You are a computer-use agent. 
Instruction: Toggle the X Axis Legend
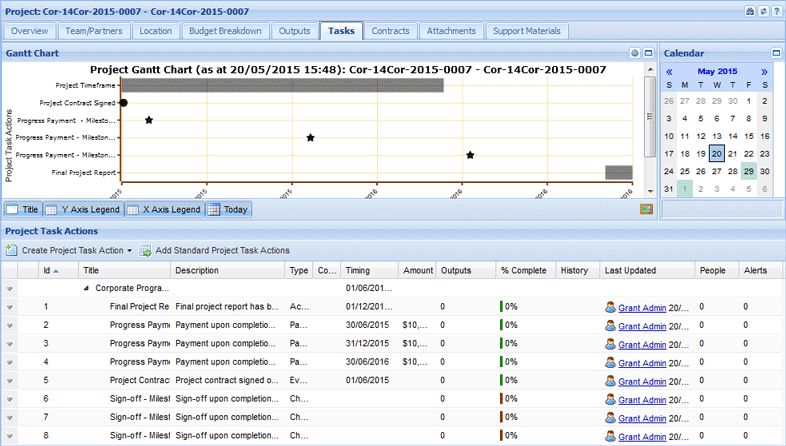coord(164,210)
